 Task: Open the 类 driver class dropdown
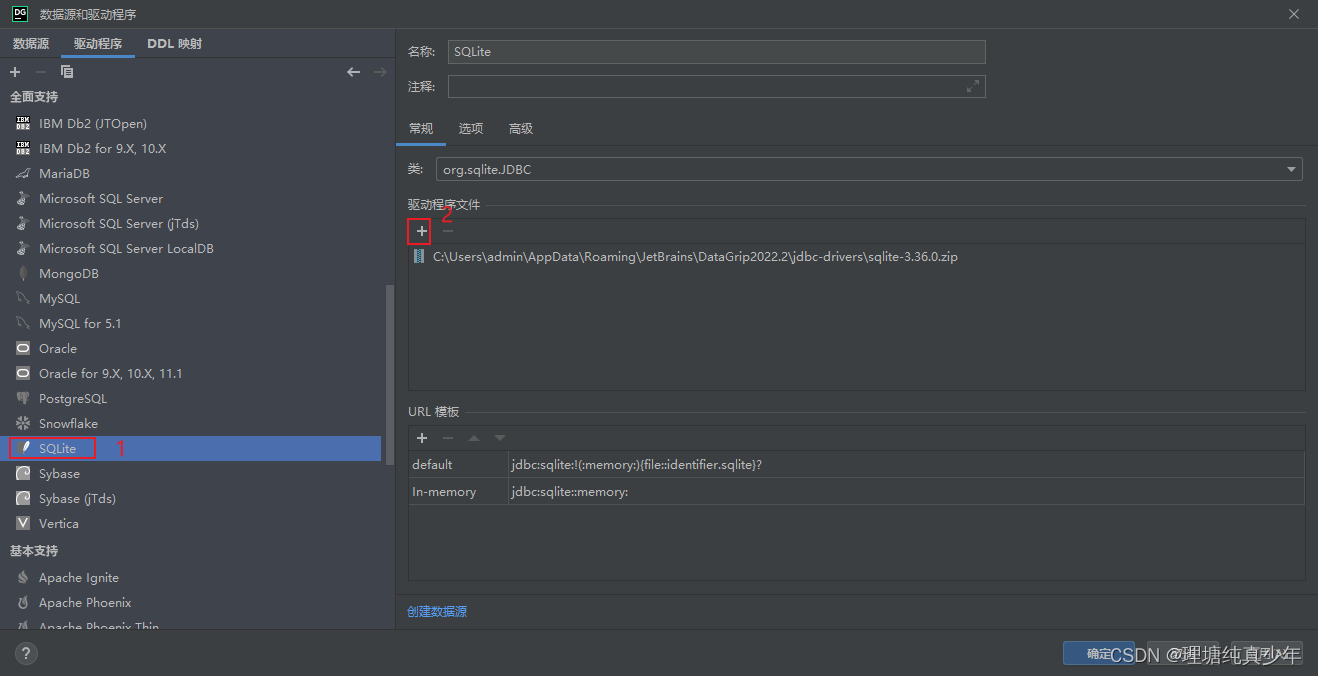point(1291,169)
